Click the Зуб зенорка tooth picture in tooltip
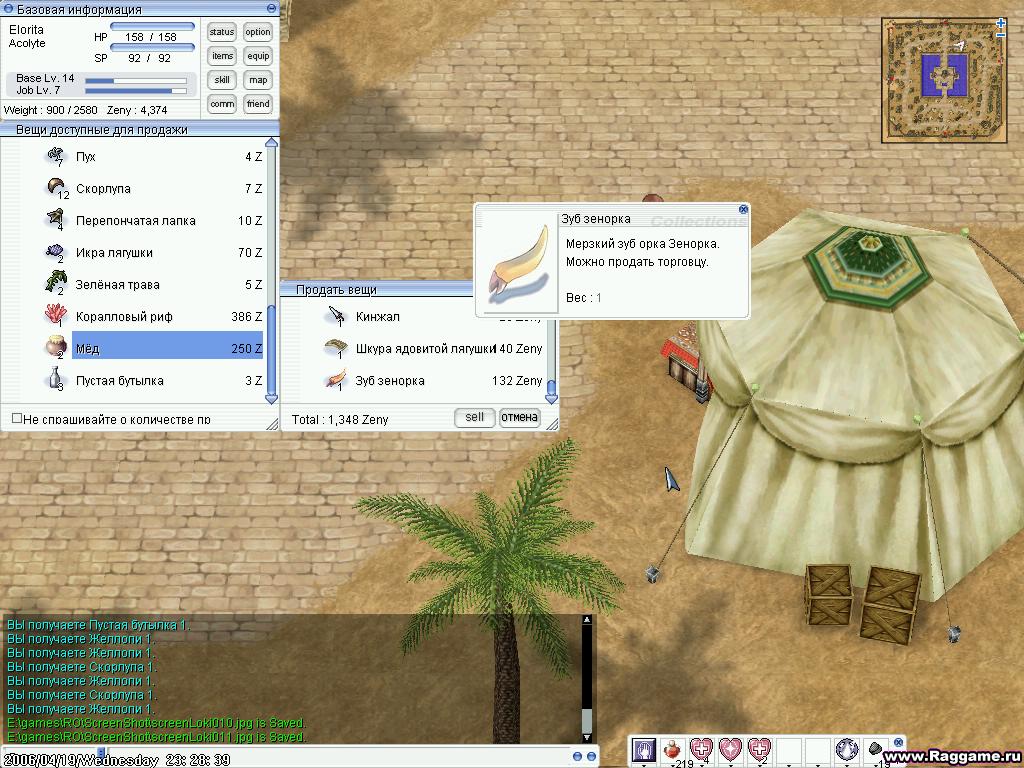This screenshot has height=768, width=1024. point(519,263)
